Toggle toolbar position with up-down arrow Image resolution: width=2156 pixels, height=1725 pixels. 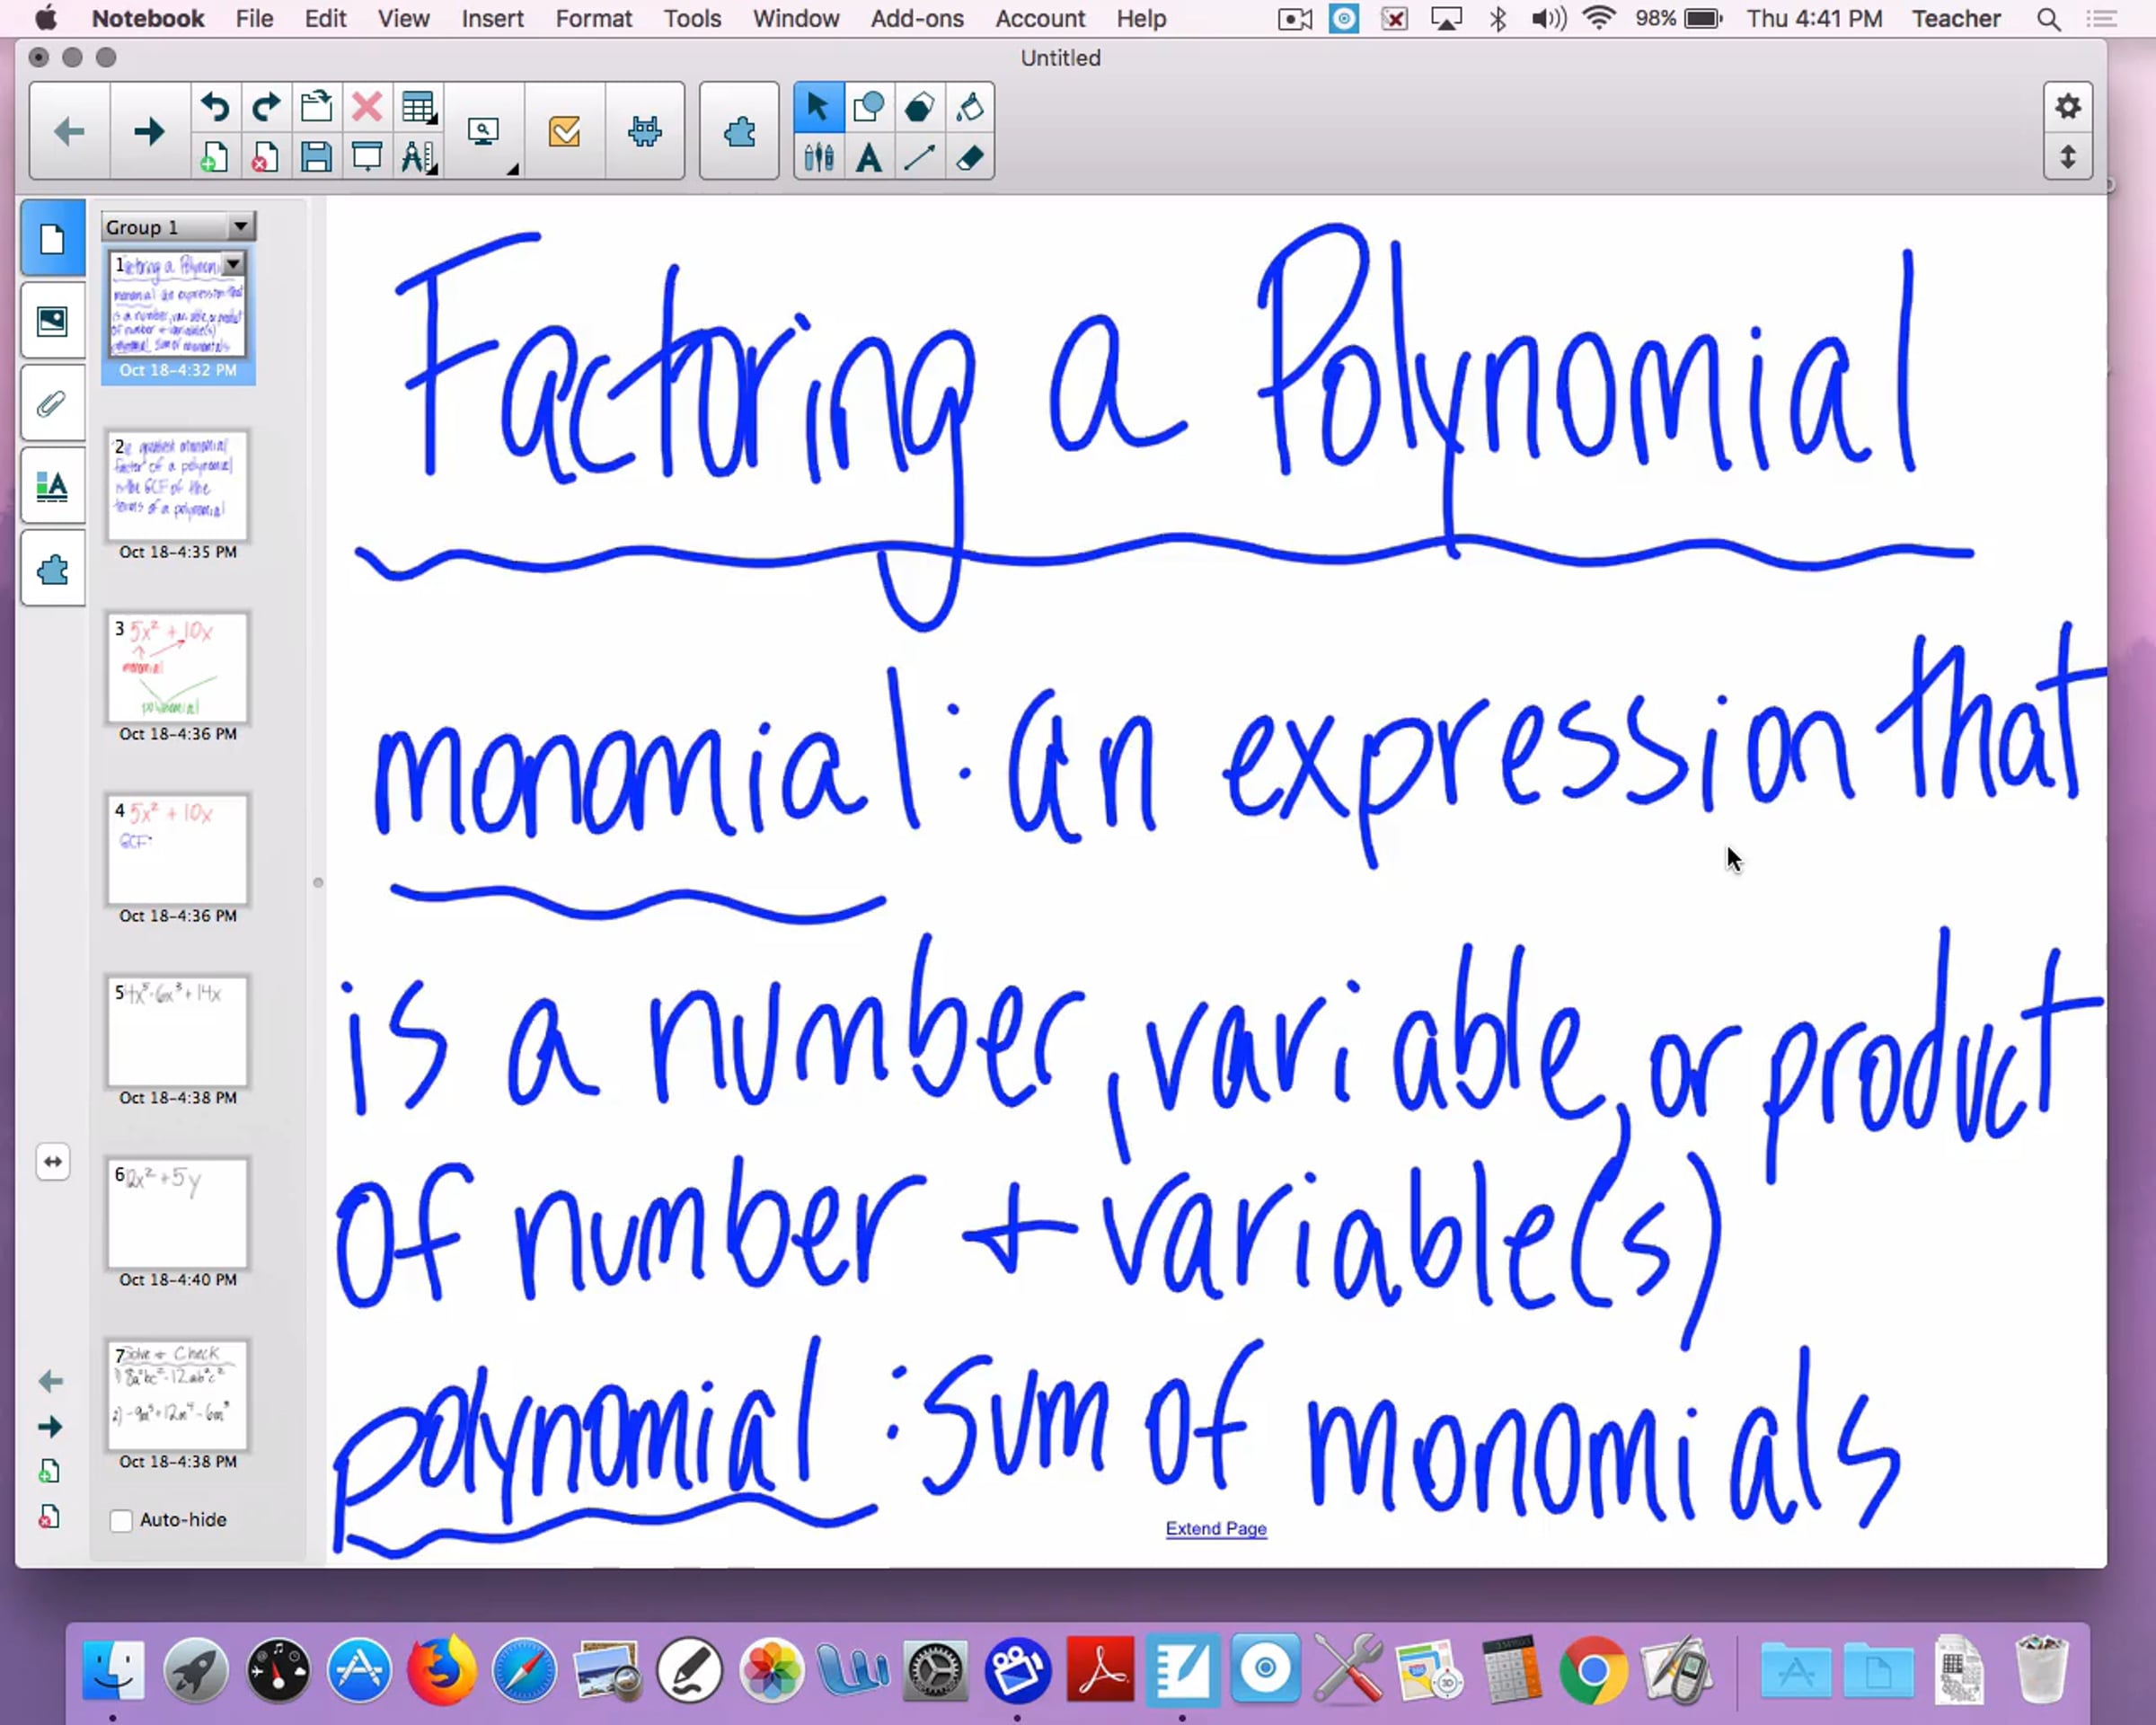(x=2067, y=158)
